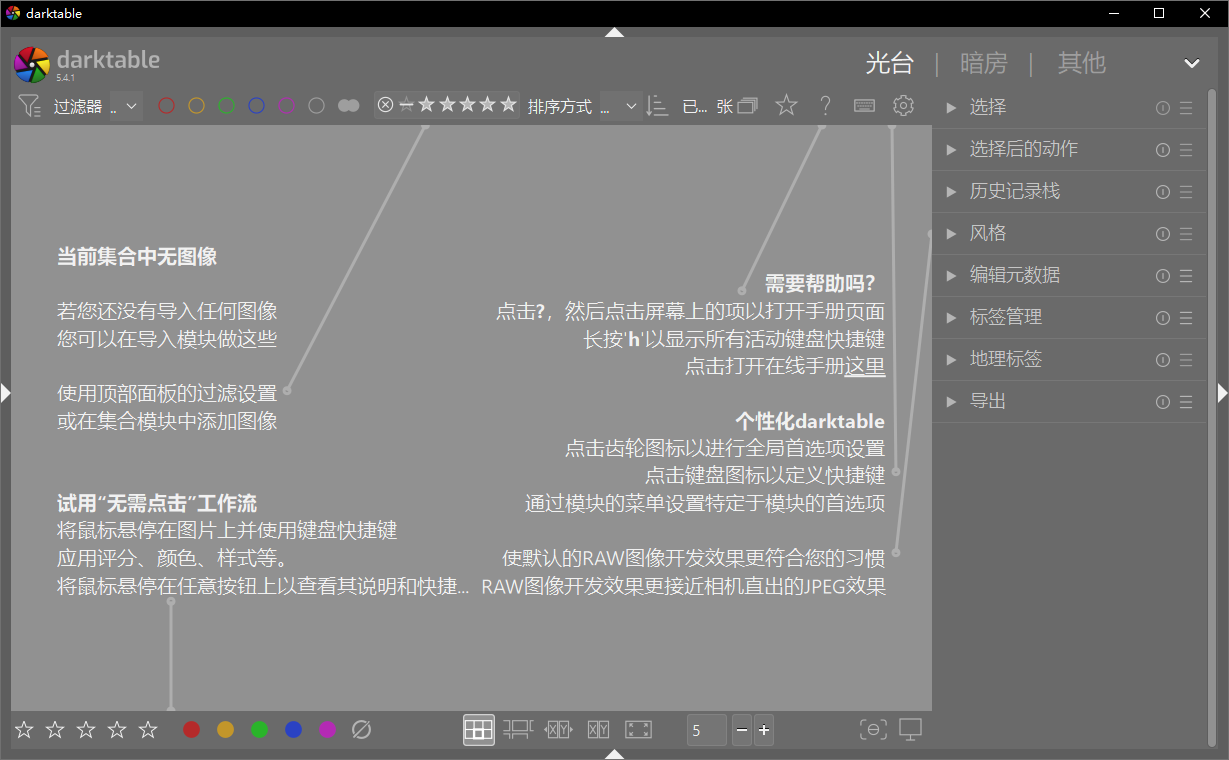This screenshot has width=1229, height=760.
Task: Select the yellow color label swatch
Action: coord(225,729)
